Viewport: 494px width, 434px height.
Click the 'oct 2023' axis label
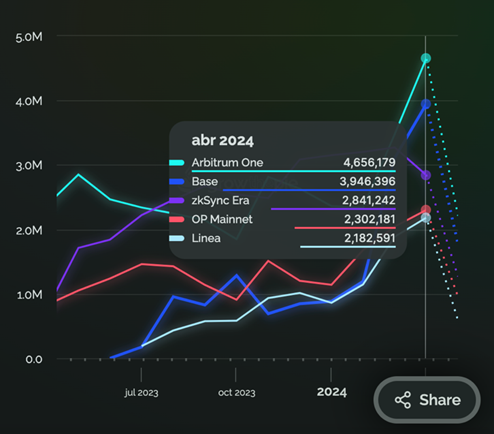pos(236,393)
